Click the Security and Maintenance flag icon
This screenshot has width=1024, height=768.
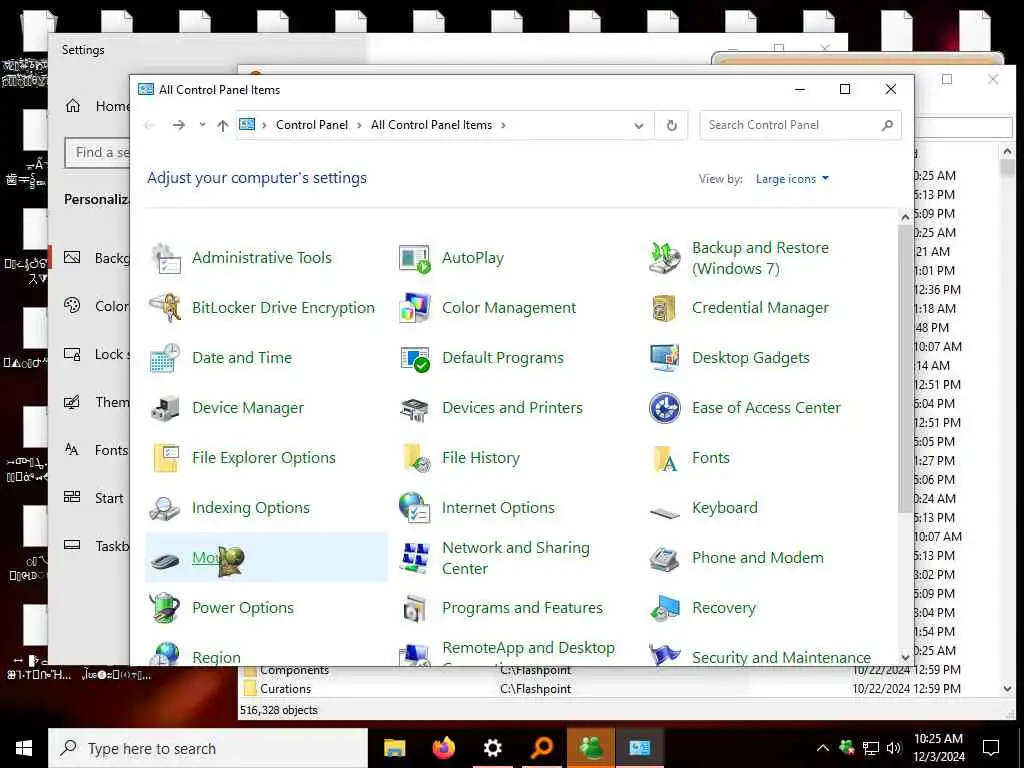665,654
